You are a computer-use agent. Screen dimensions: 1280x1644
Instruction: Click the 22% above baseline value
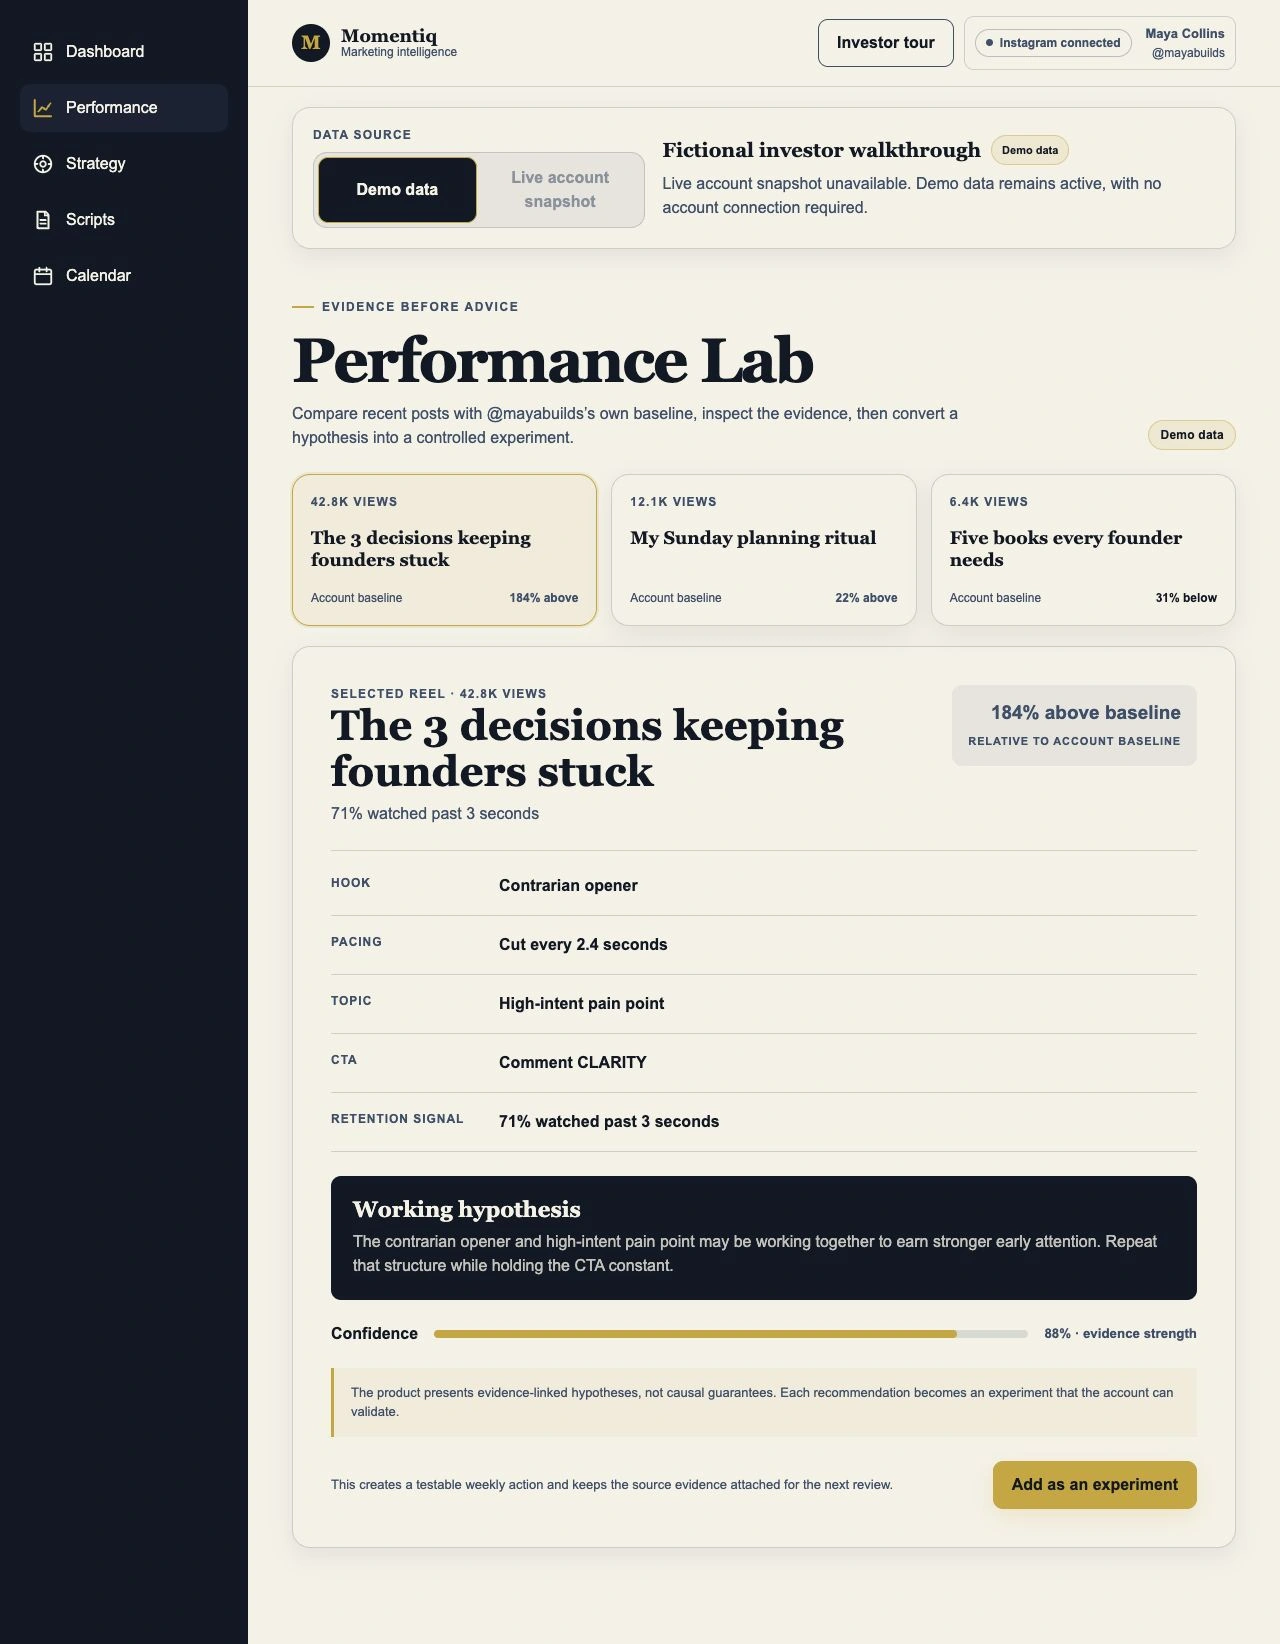pos(866,598)
